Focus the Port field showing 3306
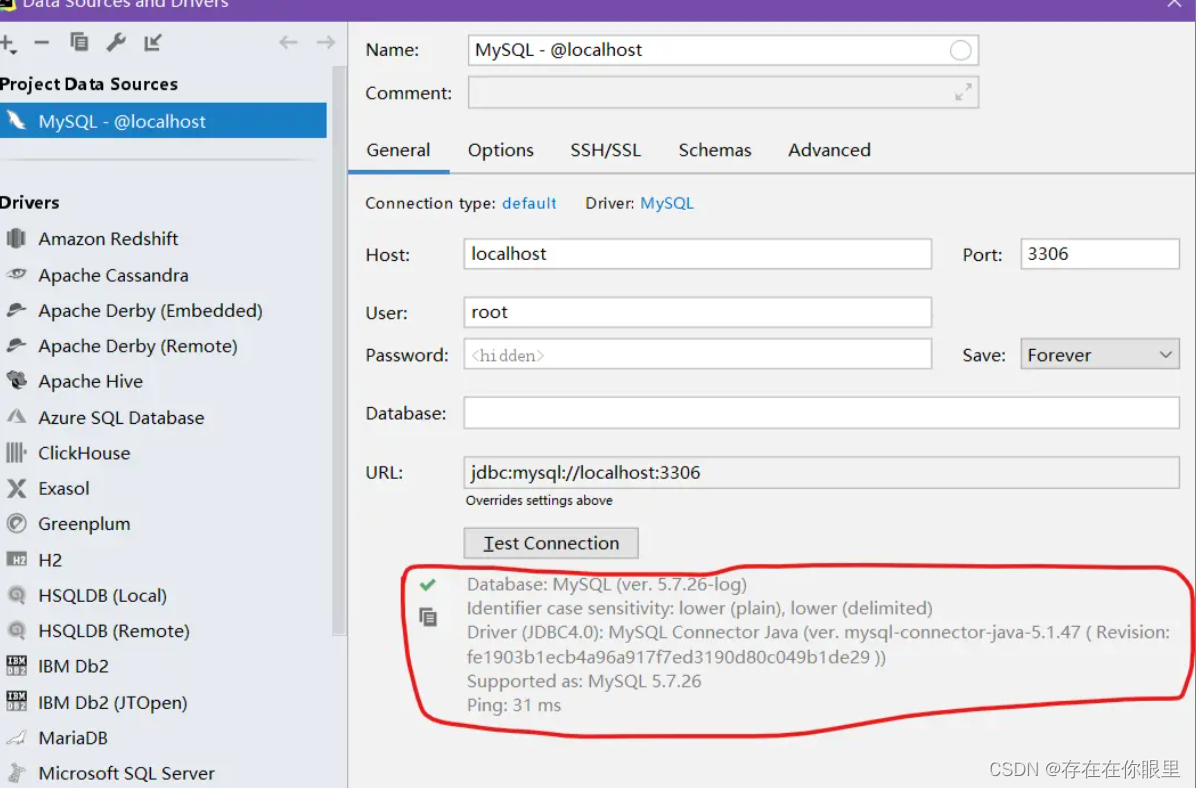The image size is (1196, 788). click(x=1098, y=253)
